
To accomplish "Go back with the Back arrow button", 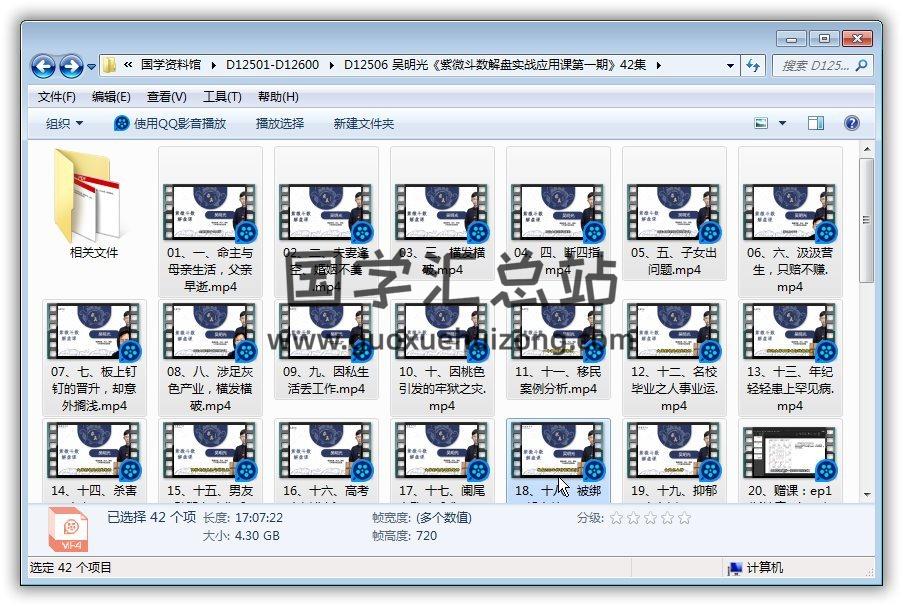I will [43, 66].
